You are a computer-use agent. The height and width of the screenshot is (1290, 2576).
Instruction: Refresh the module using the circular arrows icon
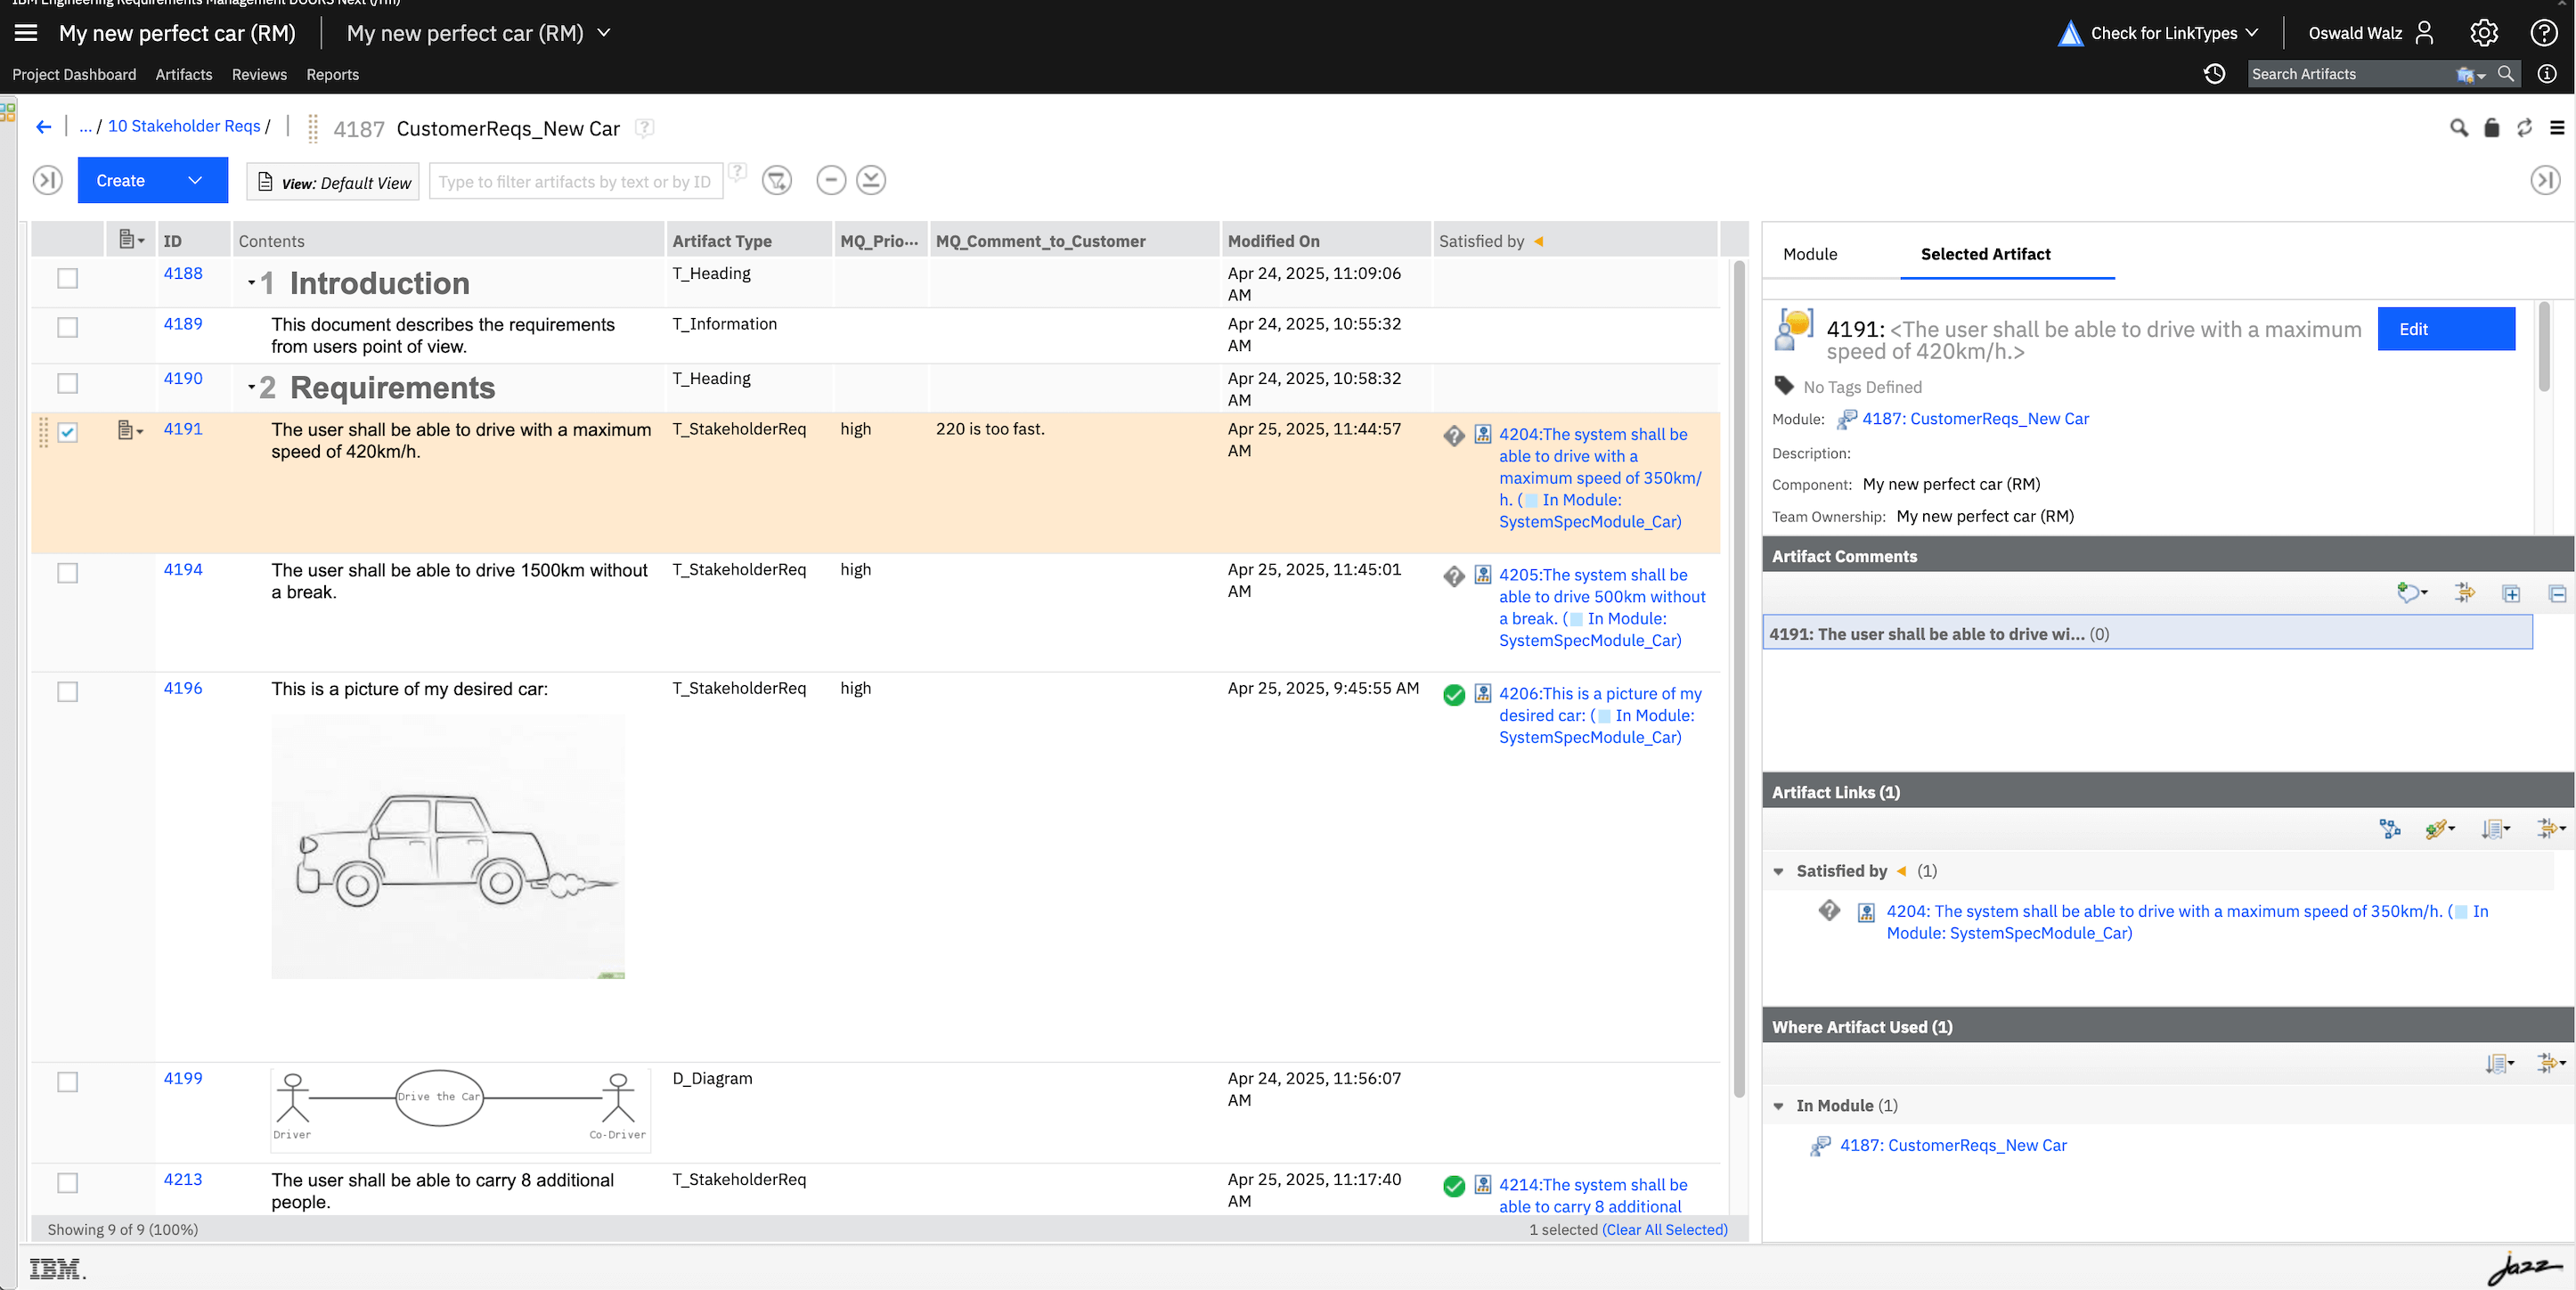tap(2526, 128)
